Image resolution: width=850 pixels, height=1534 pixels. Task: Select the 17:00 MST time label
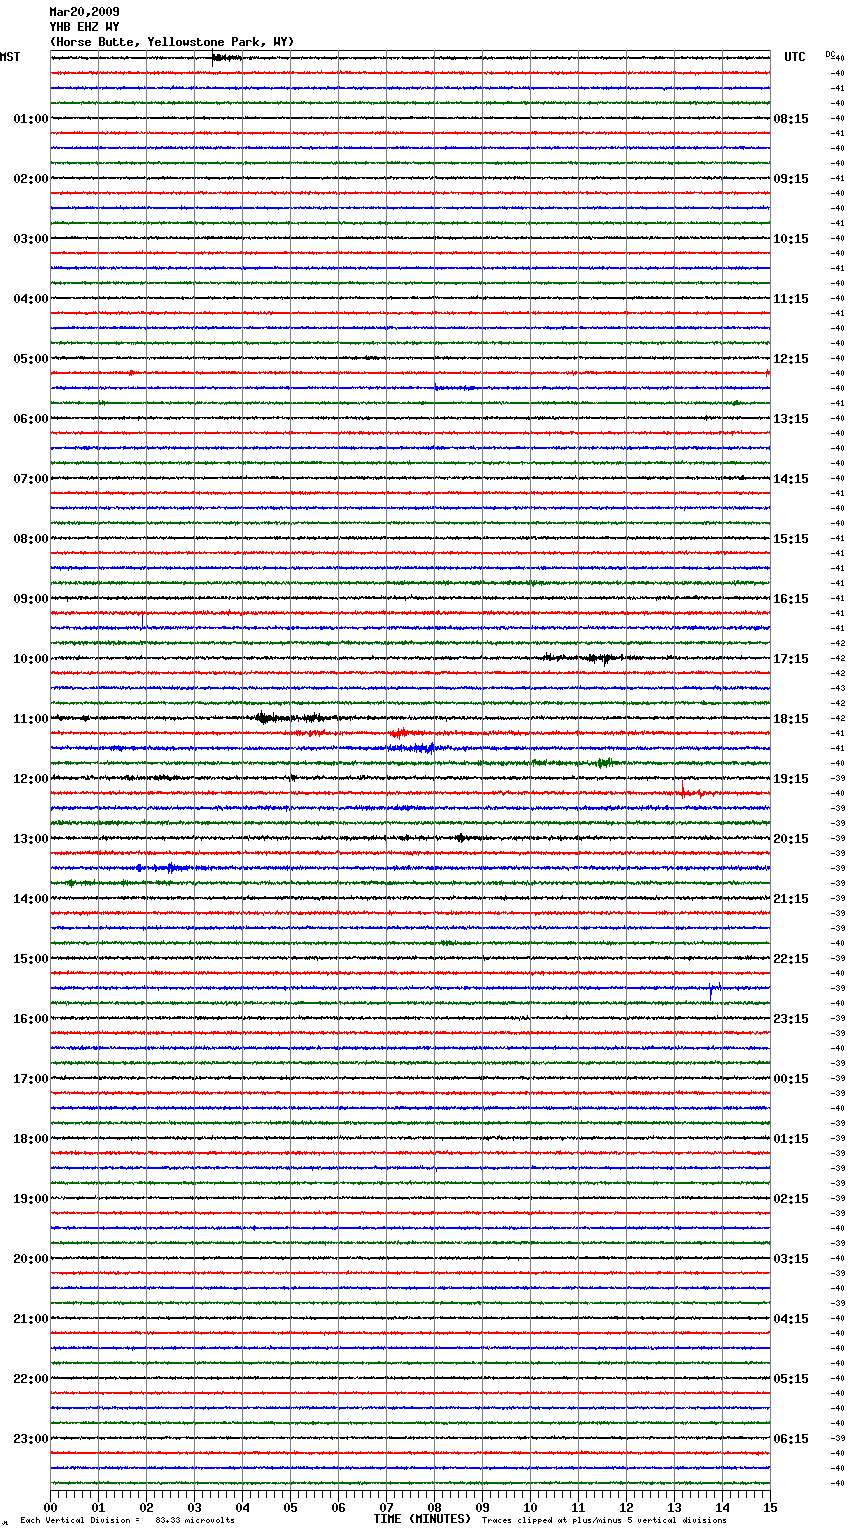click(31, 1079)
